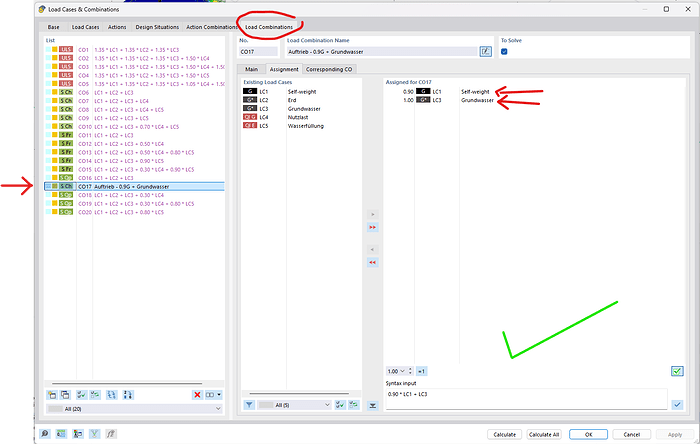This screenshot has width=700, height=444.
Task: Open the All (20) list filter dropdown
Action: 134,409
